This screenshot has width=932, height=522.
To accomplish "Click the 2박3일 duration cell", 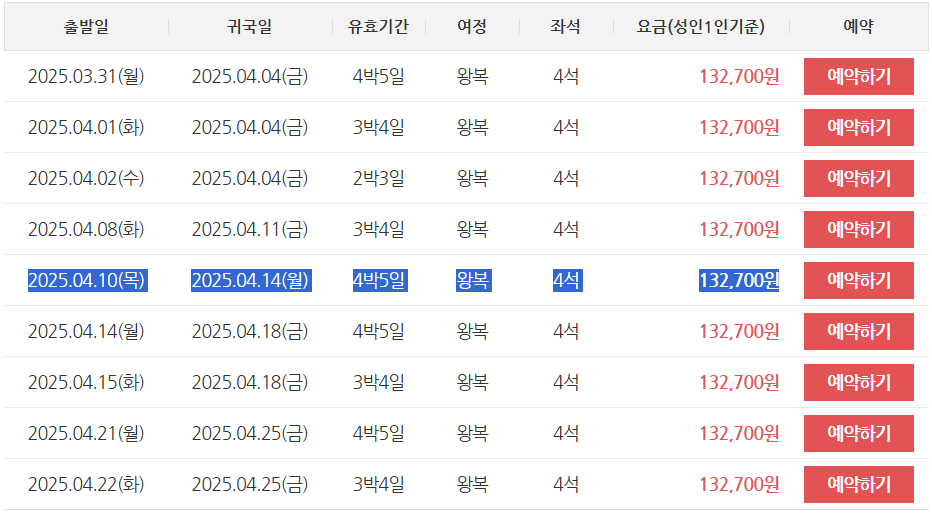I will click(379, 178).
